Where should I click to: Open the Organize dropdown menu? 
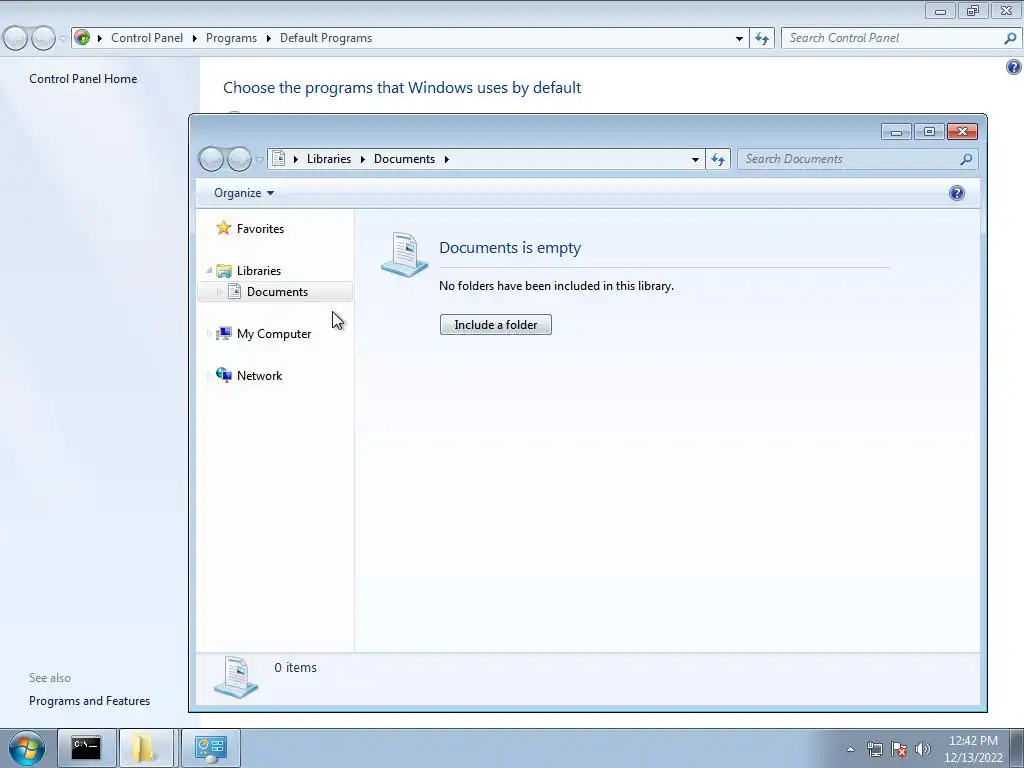244,193
